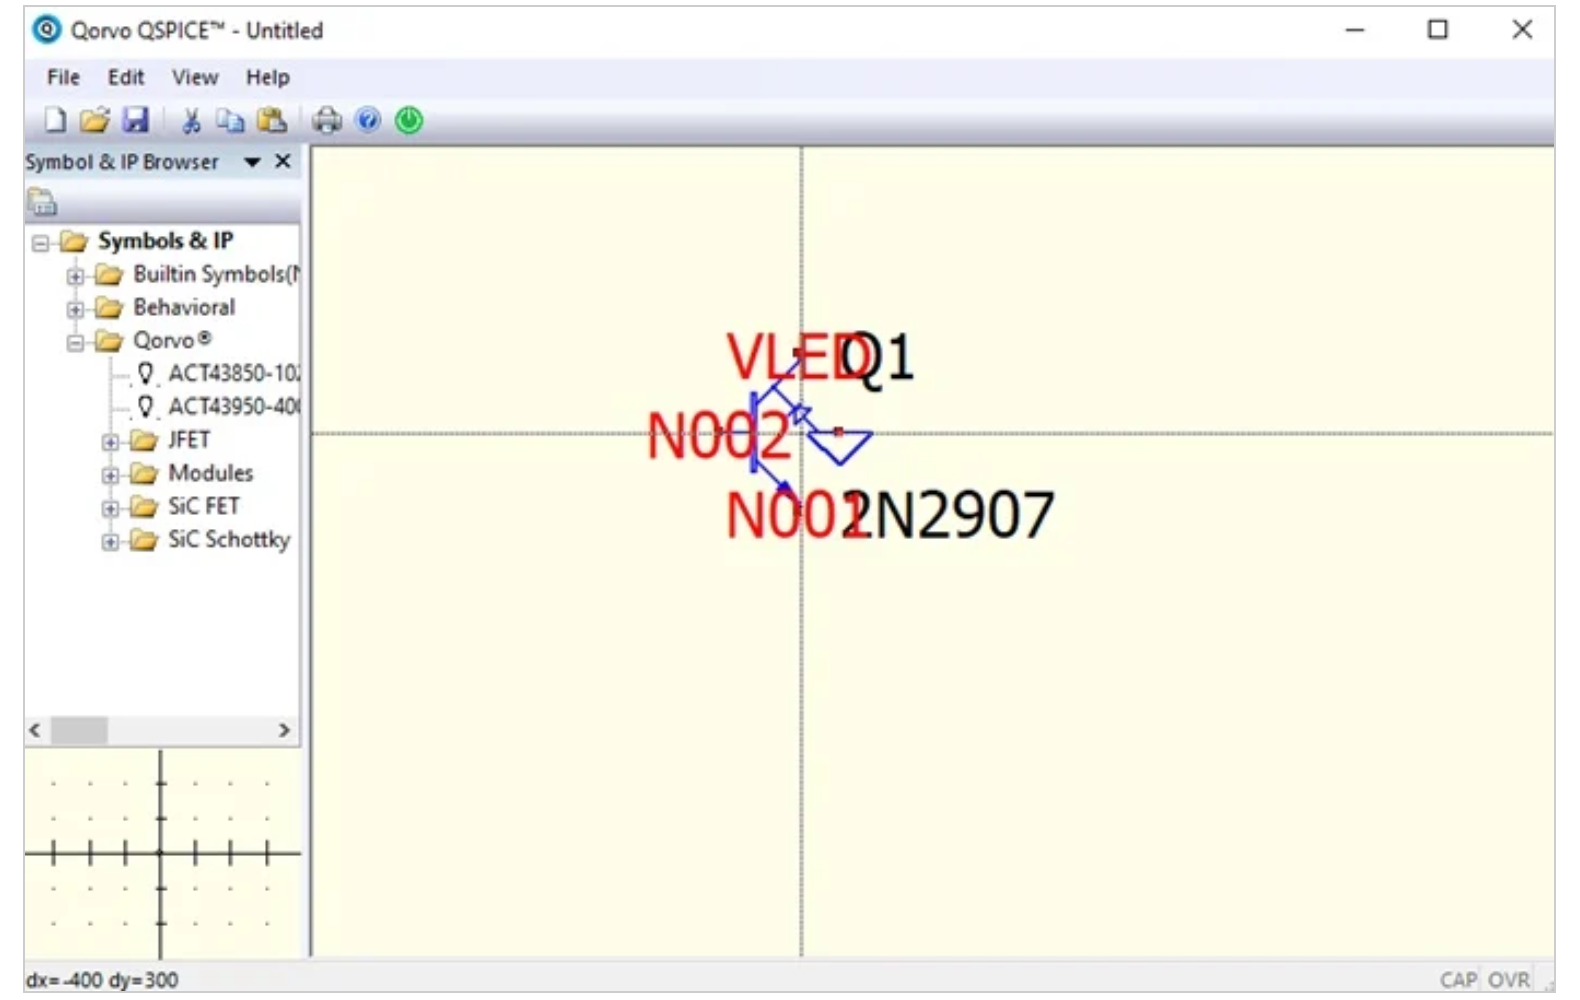Select the ACT43850 symbol entry
Viewport: 1580px width, 1000px height.
pyautogui.click(x=232, y=373)
